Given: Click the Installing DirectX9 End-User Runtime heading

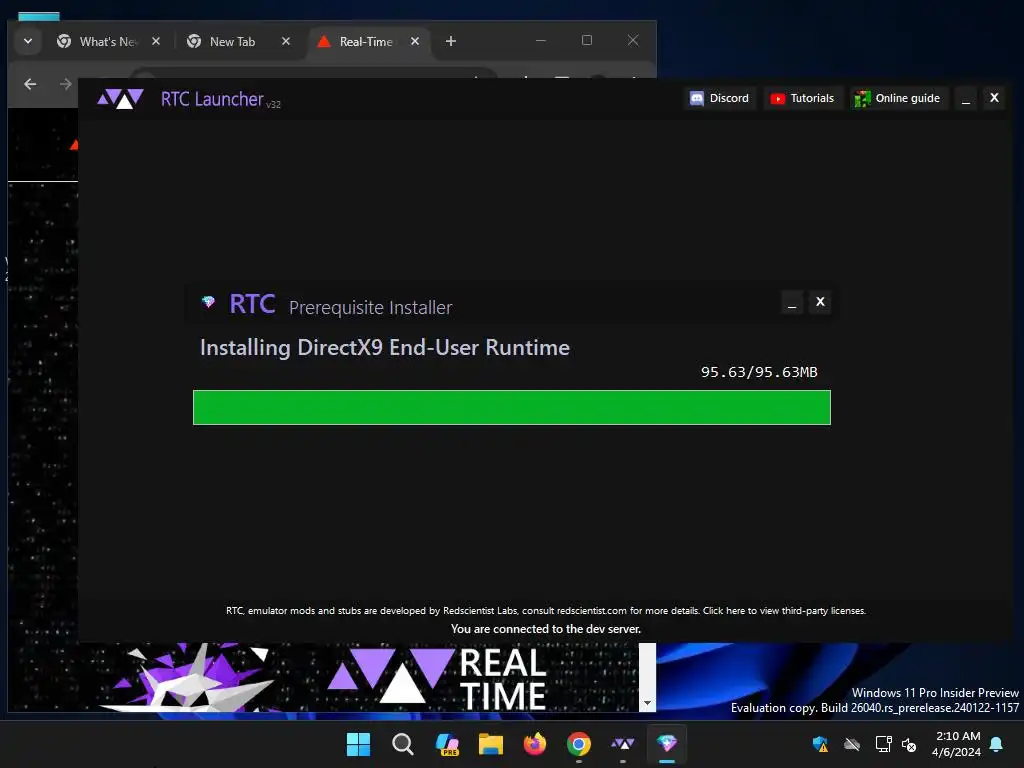Looking at the screenshot, I should pyautogui.click(x=385, y=347).
